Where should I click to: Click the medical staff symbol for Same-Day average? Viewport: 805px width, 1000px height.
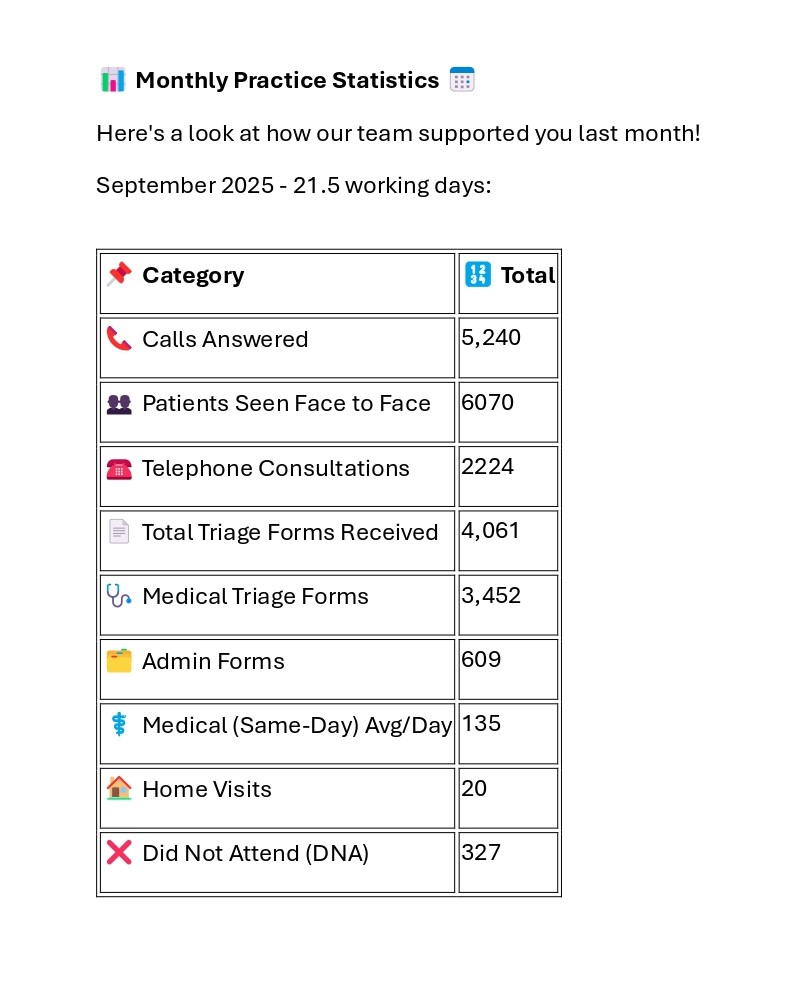119,725
